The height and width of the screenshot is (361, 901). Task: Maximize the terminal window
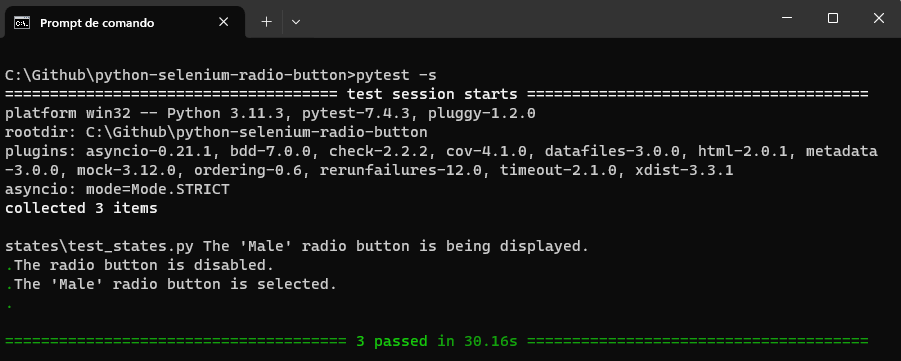tap(833, 18)
